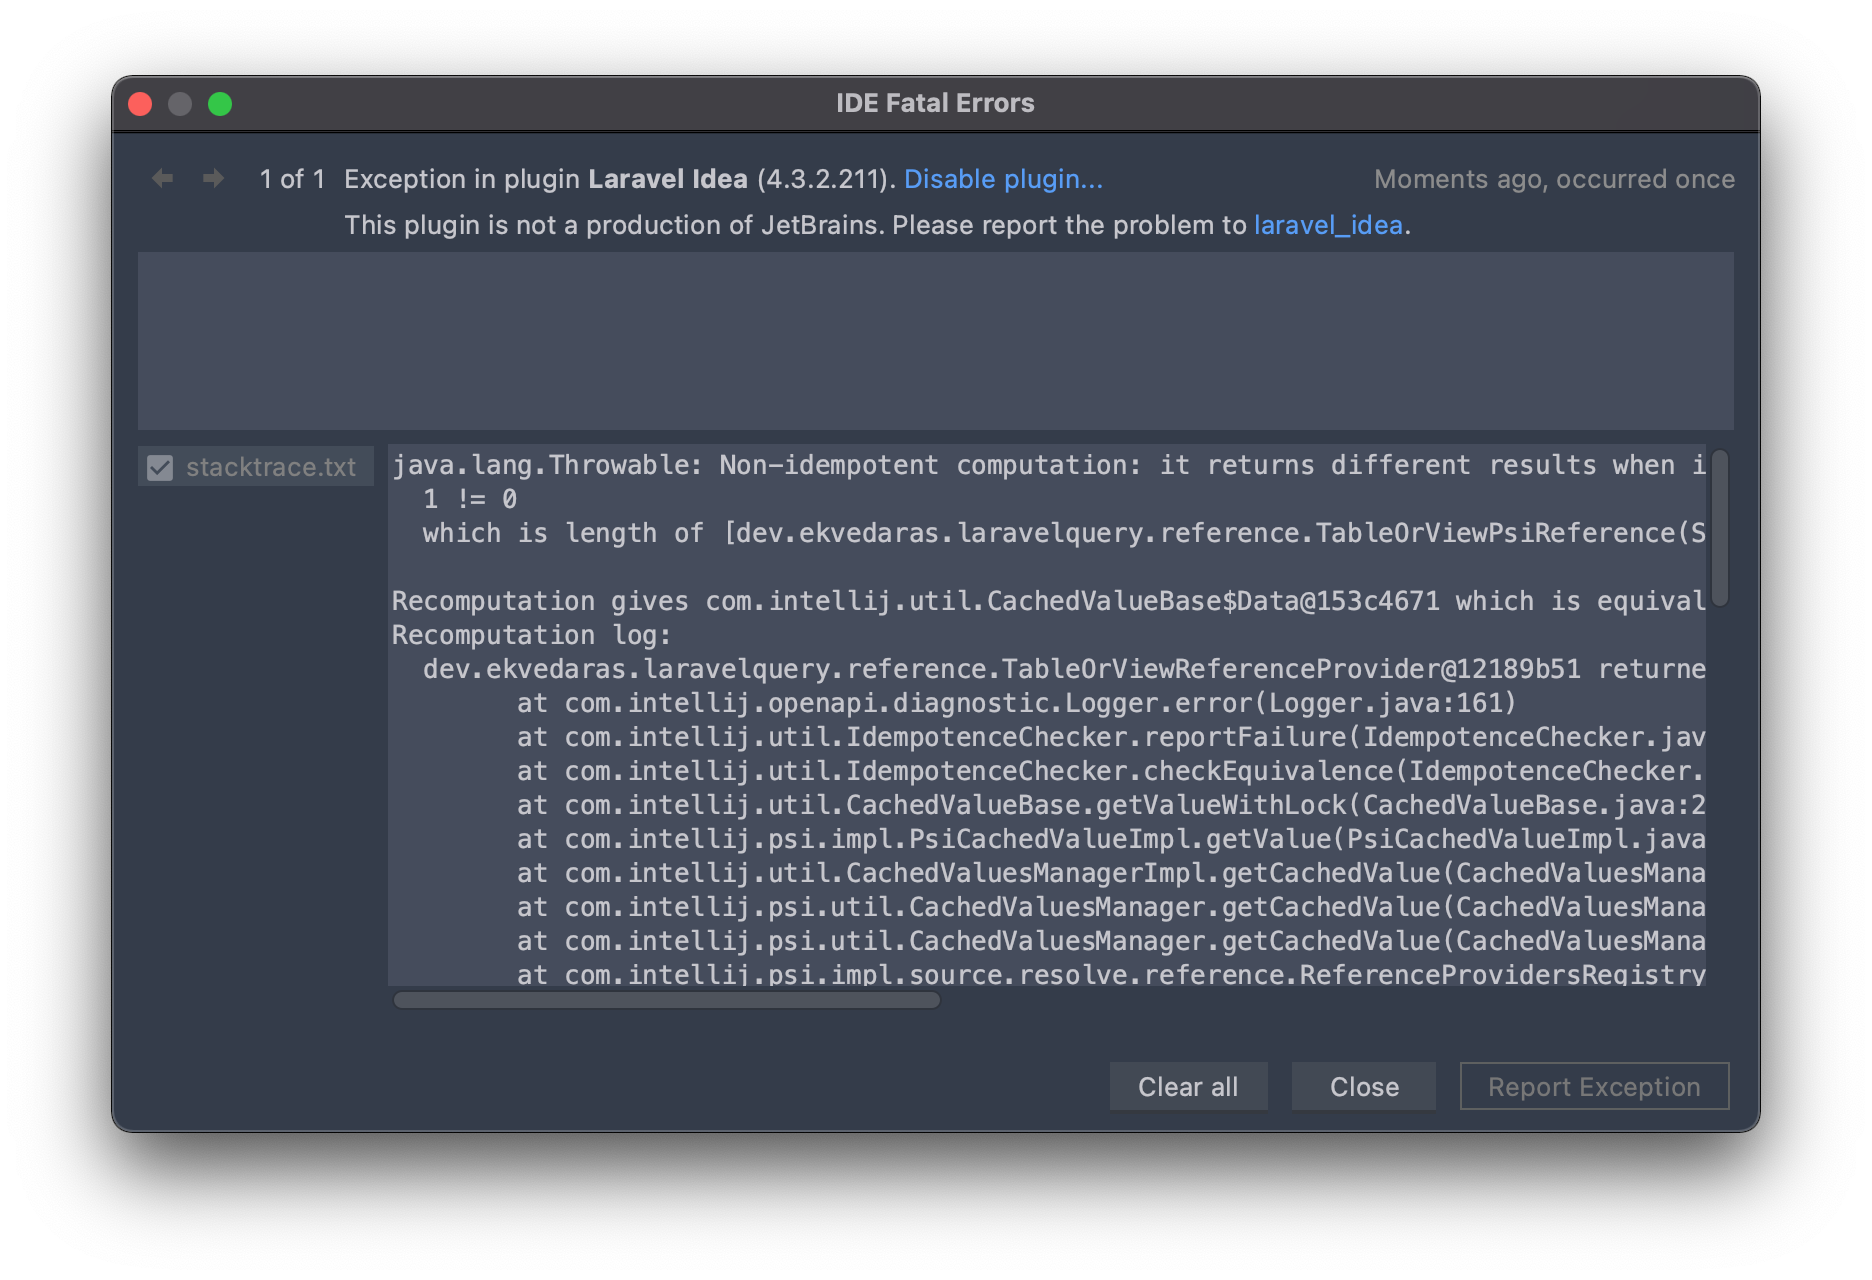Click the vertical scrollbar of the stacktrace panel
The image size is (1872, 1280).
point(1721,530)
